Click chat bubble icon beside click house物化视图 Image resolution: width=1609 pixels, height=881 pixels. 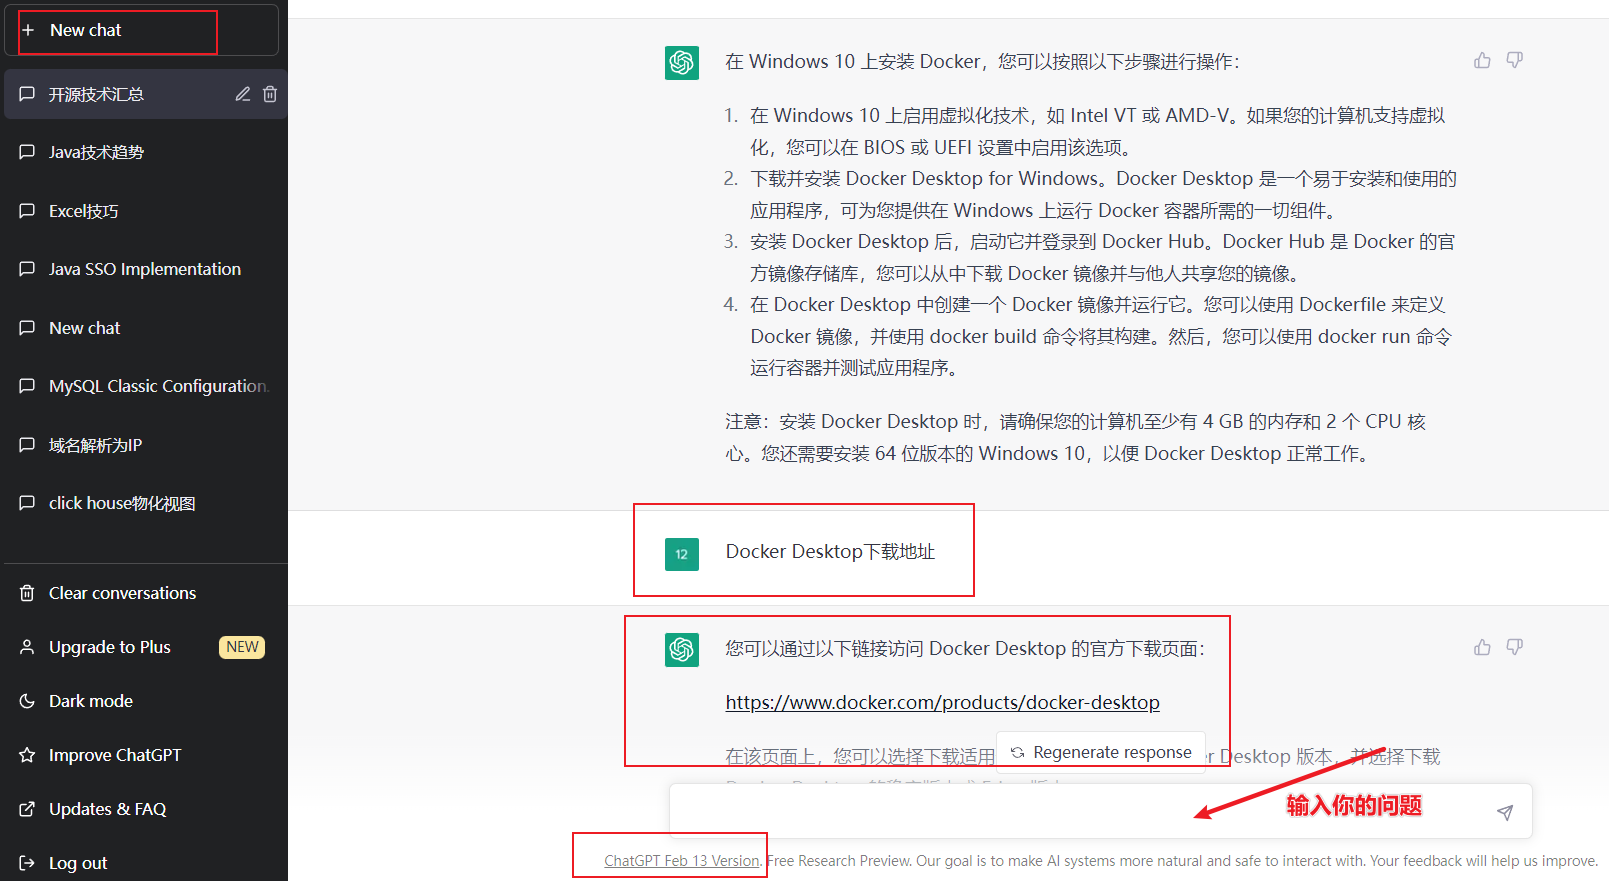point(27,503)
